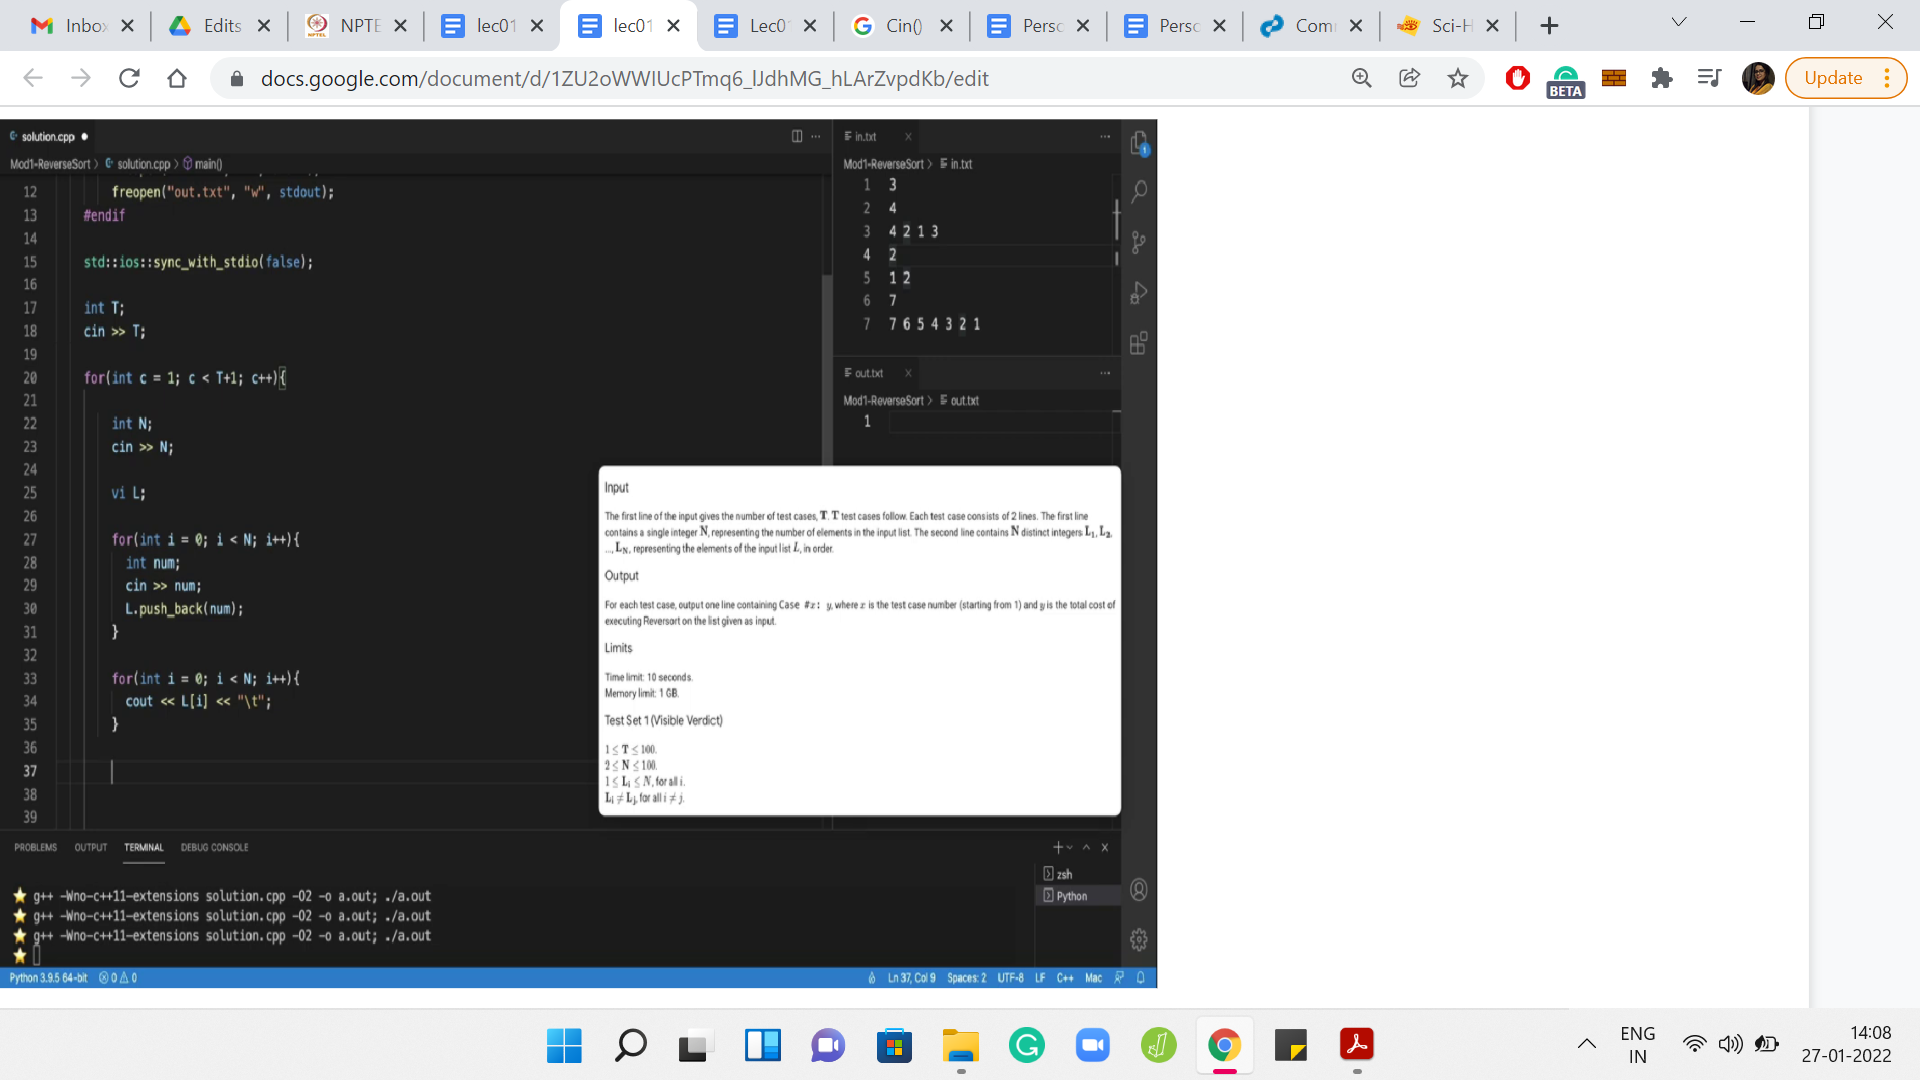The height and width of the screenshot is (1080, 1920).
Task: Click the new terminal plus icon
Action: [x=1058, y=847]
